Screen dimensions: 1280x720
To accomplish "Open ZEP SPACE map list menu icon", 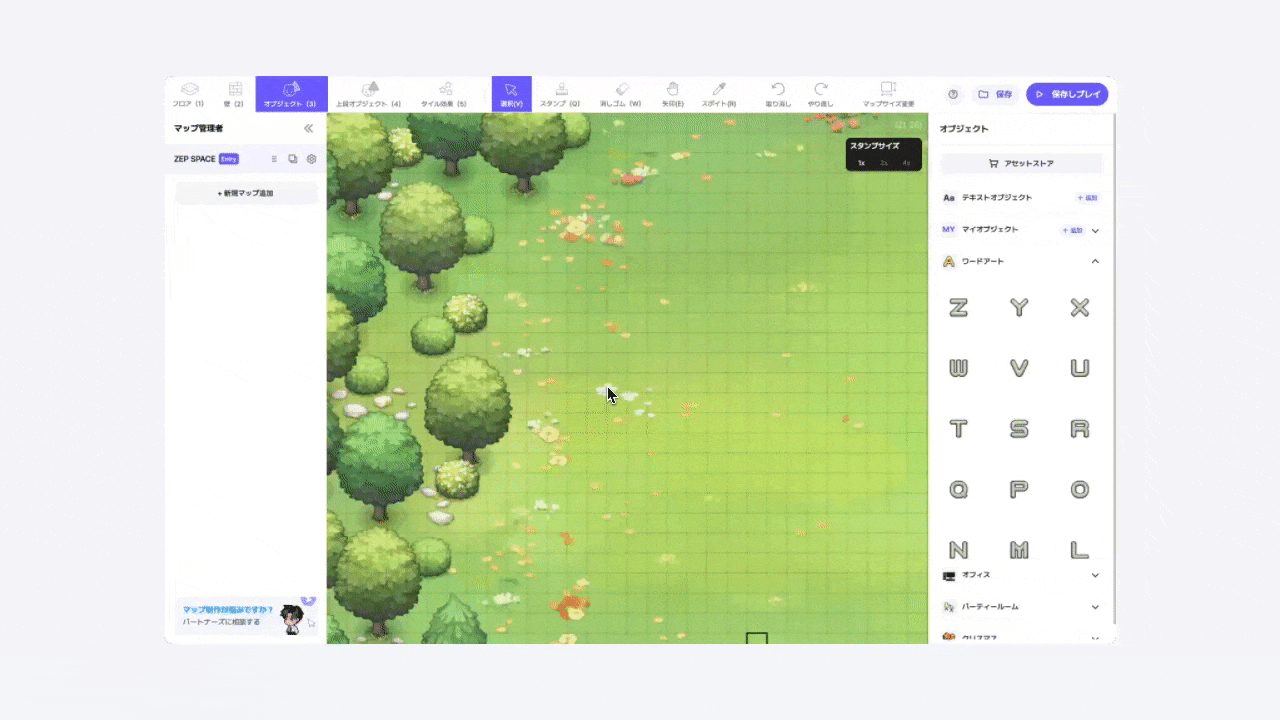I will 274,159.
